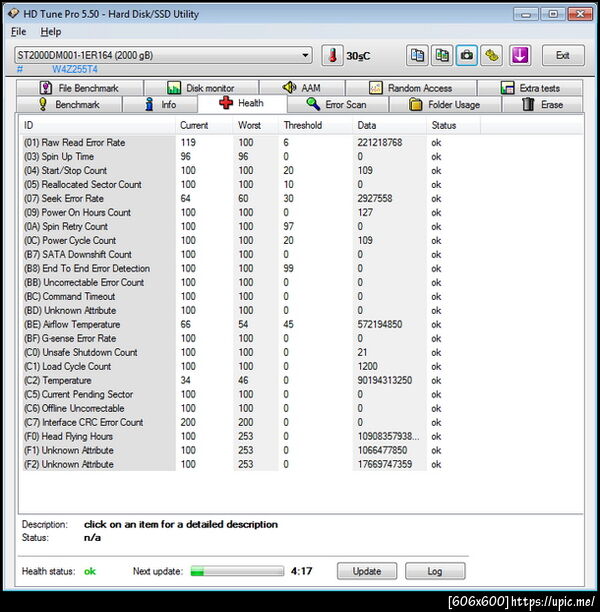This screenshot has width=600, height=612.
Task: Select the Uncorrectable Error Count row
Action: pyautogui.click(x=252, y=282)
